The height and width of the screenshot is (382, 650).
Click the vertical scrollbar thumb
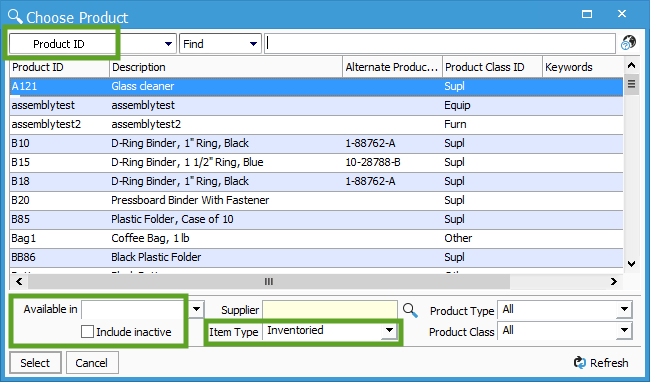click(631, 85)
